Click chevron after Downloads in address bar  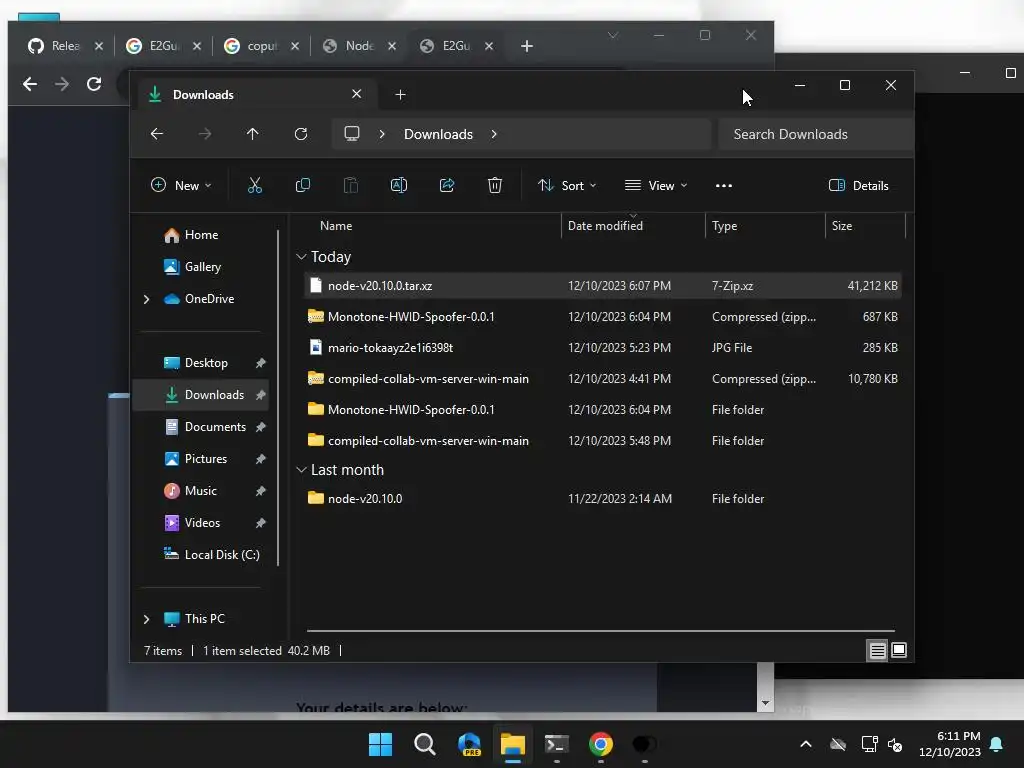[x=494, y=134]
